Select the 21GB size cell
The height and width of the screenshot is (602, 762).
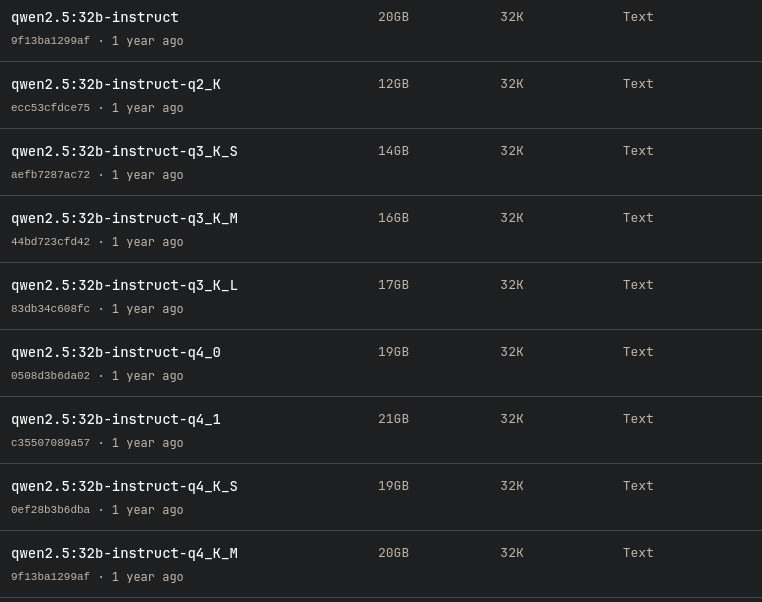[x=393, y=420]
